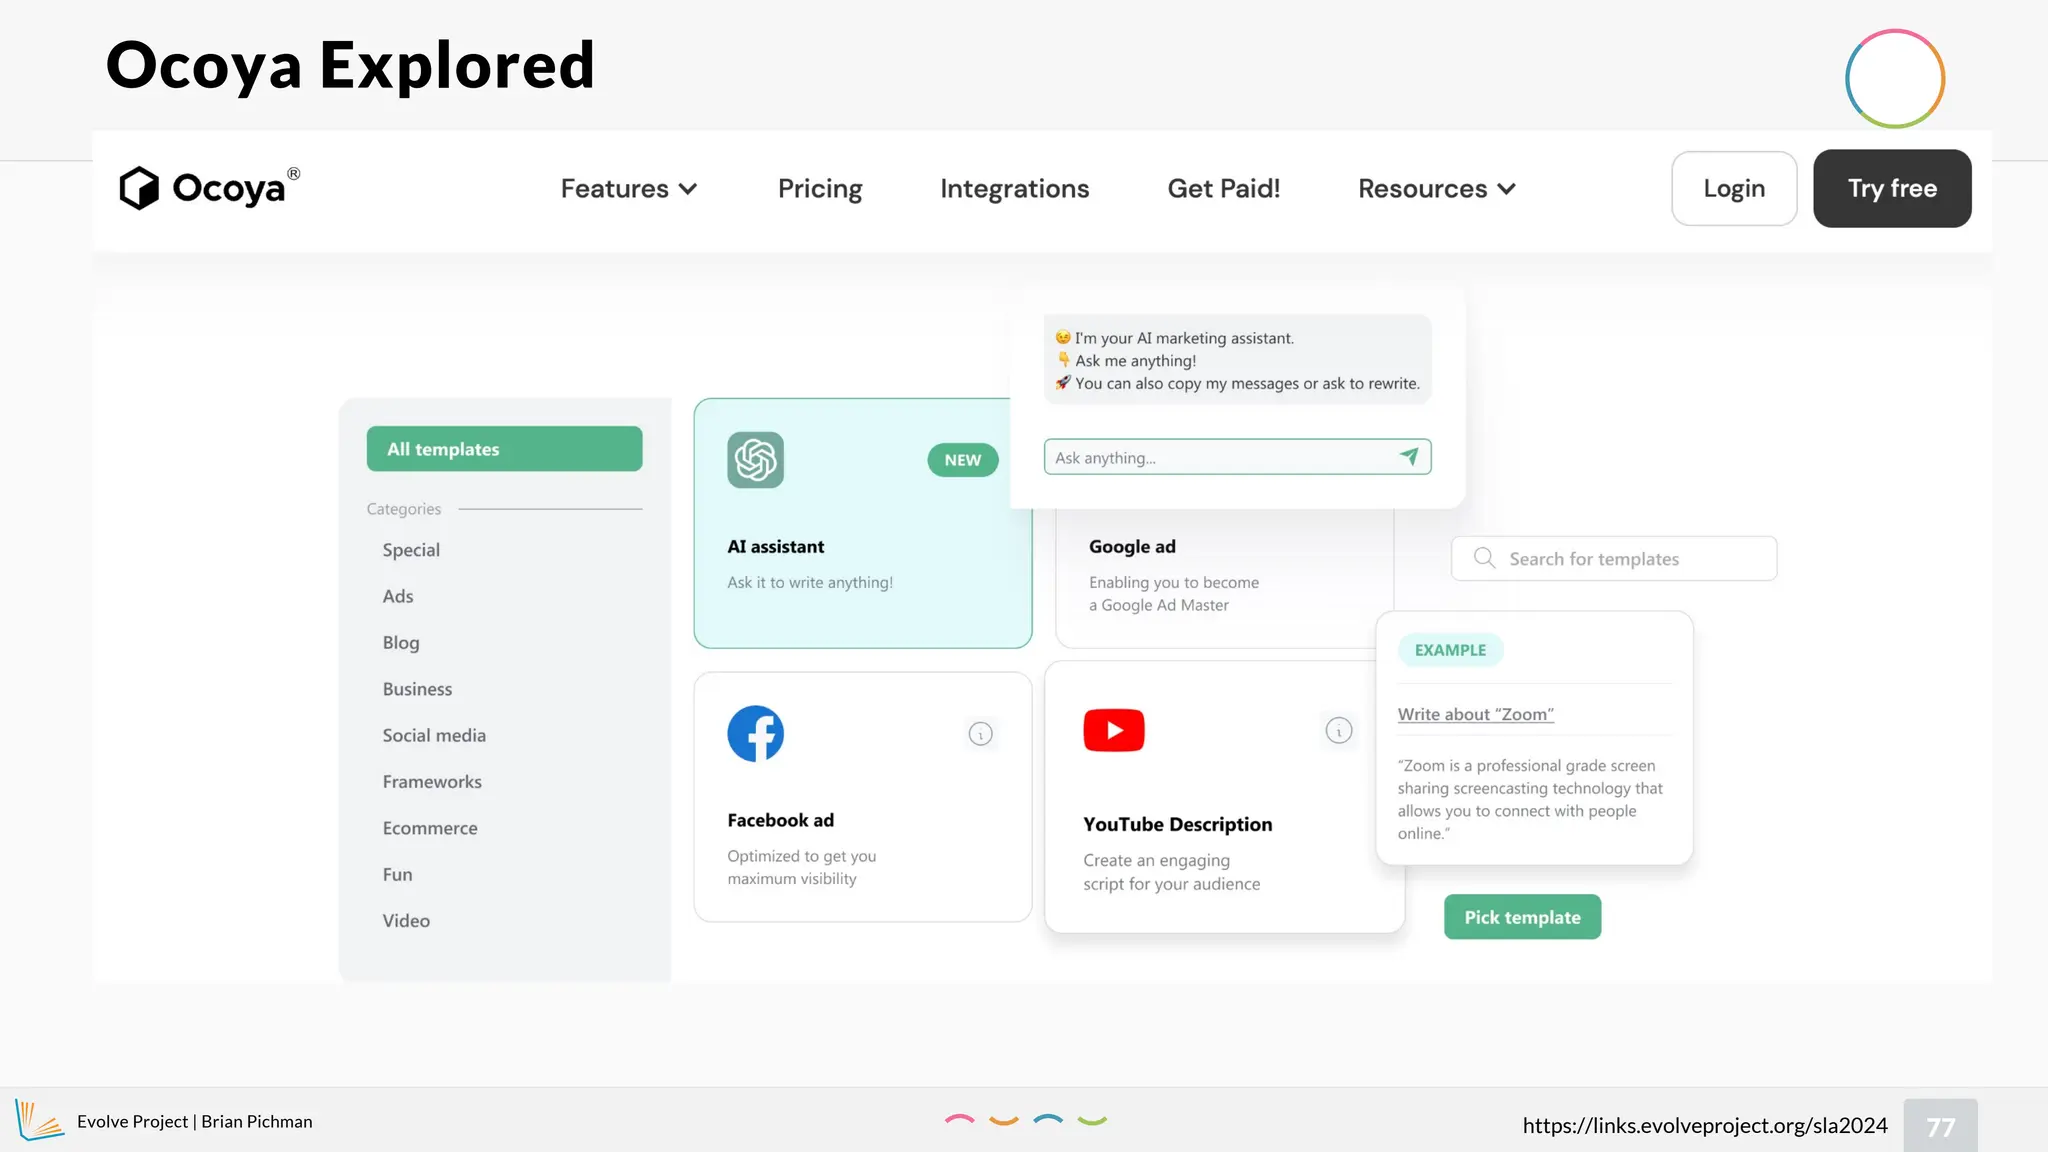Click the multicolor circle in slide corner
This screenshot has width=2048, height=1152.
click(1895, 79)
